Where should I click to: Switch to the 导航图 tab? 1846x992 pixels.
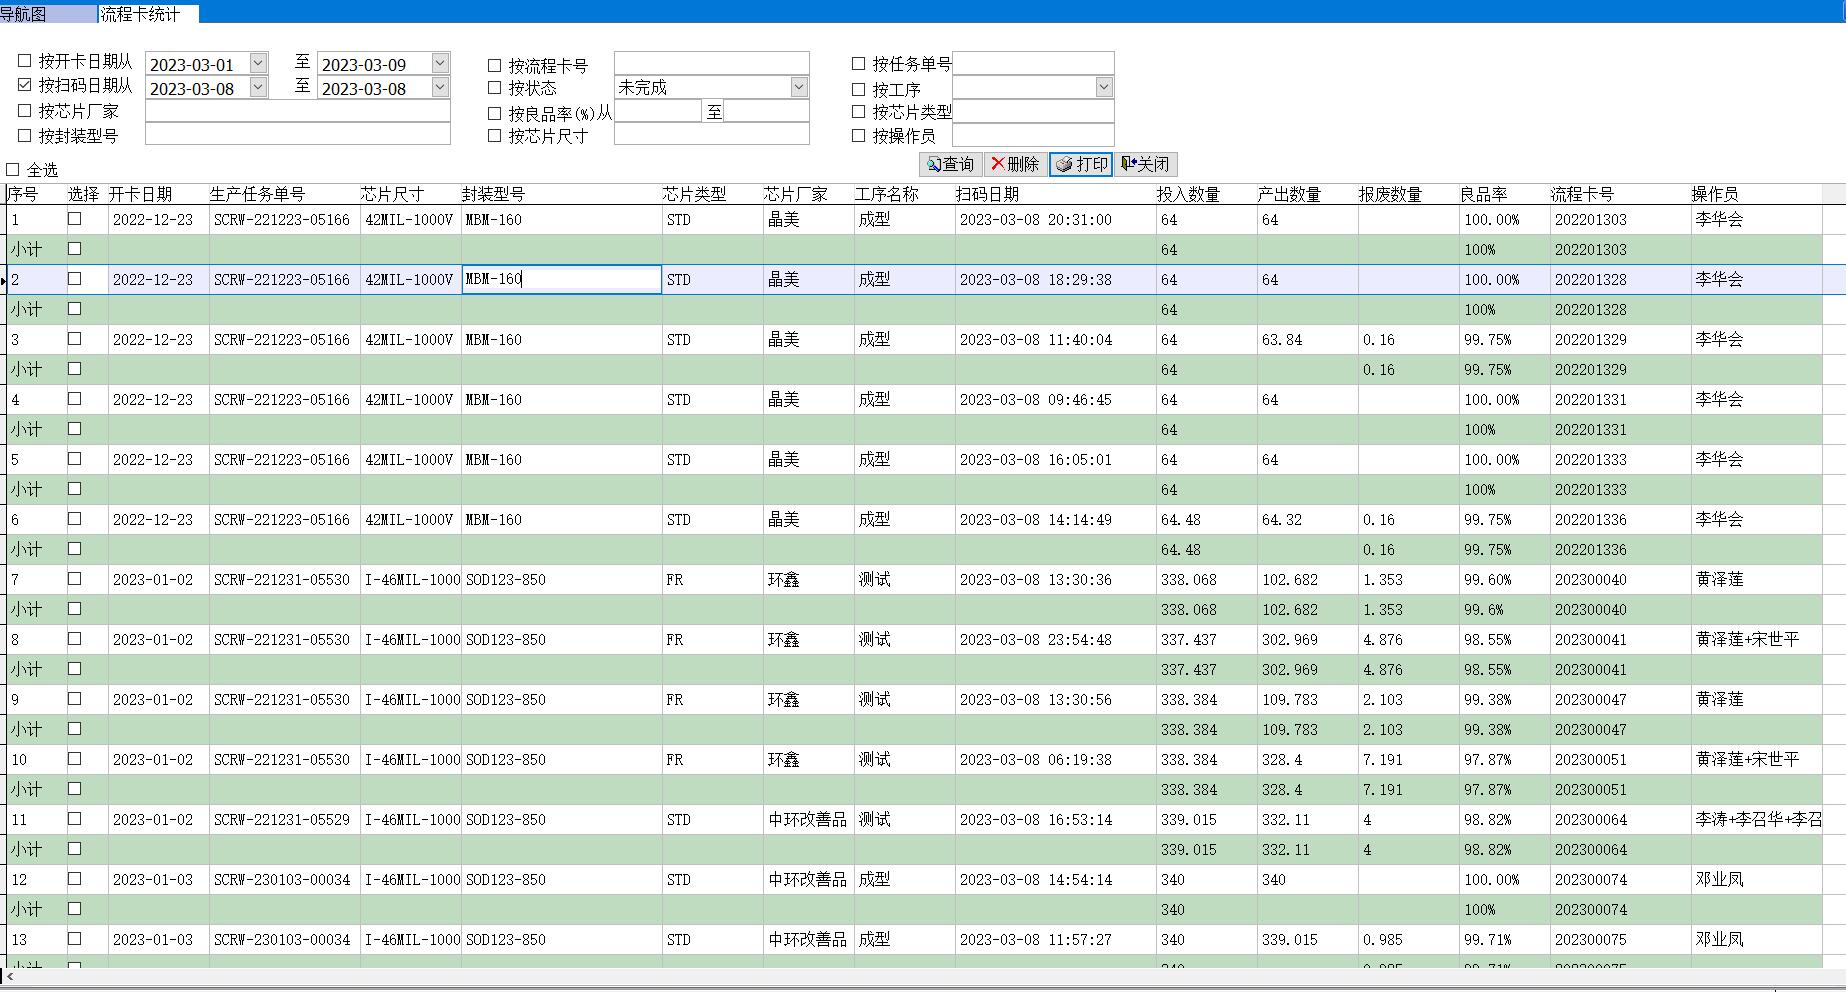24,14
